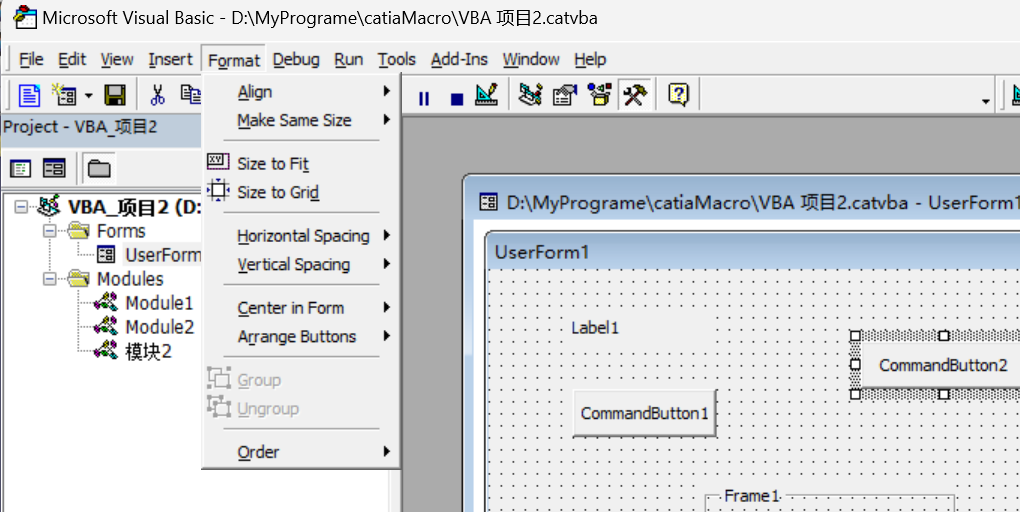This screenshot has height=512, width=1020.
Task: Select Module1 in the project tree
Action: [159, 303]
